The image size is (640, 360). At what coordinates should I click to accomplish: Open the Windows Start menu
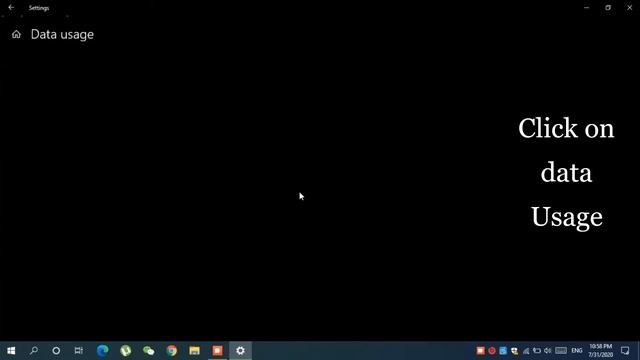11,351
